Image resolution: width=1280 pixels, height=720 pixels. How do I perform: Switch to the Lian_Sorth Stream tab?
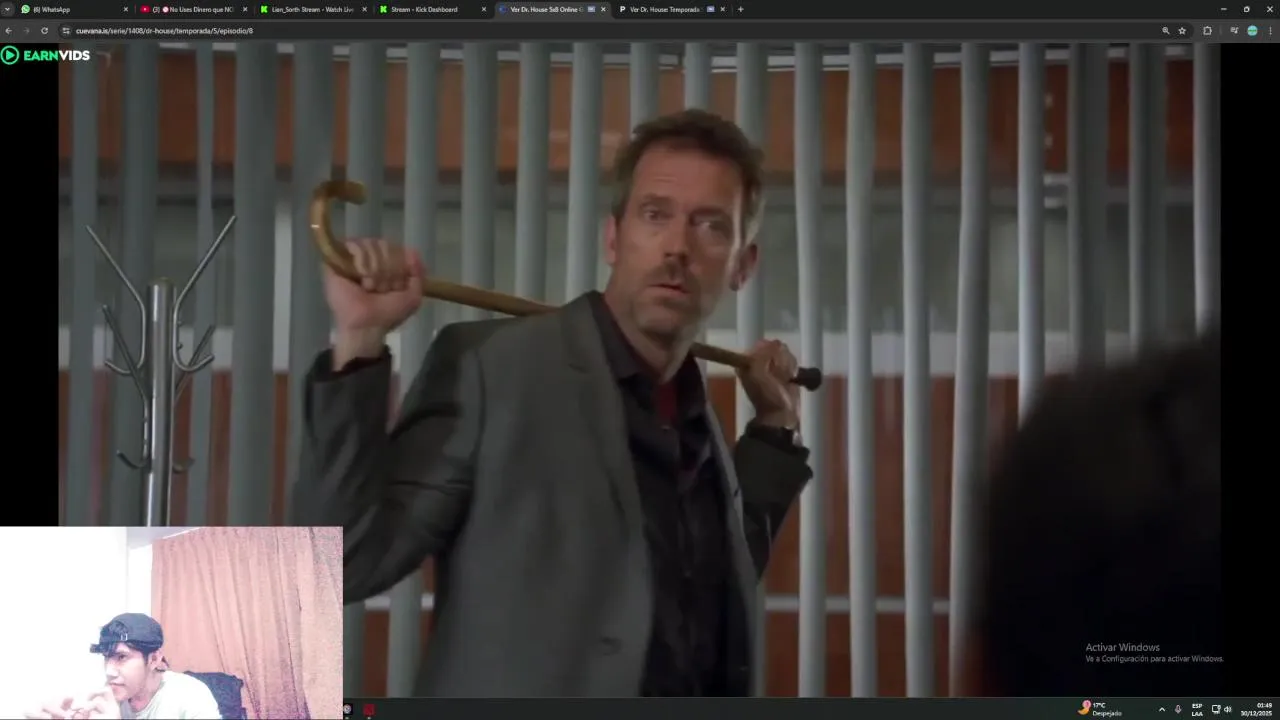(x=312, y=9)
